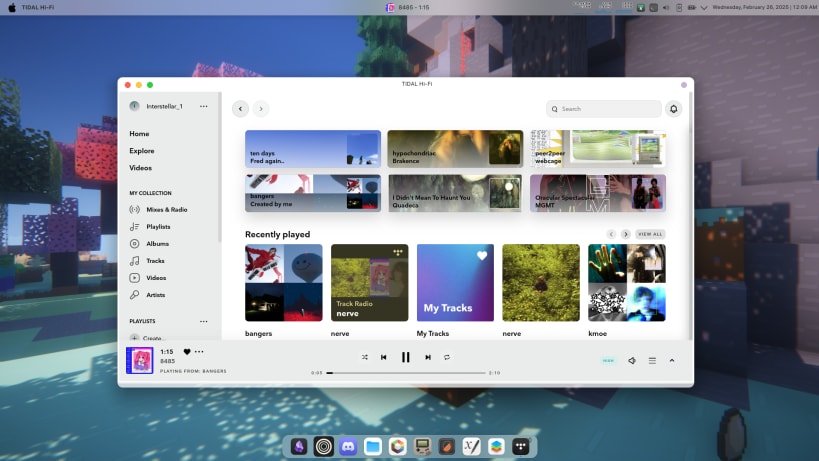Image resolution: width=819 pixels, height=461 pixels.
Task: Open the Track Radio nerve thumbnail
Action: 369,282
